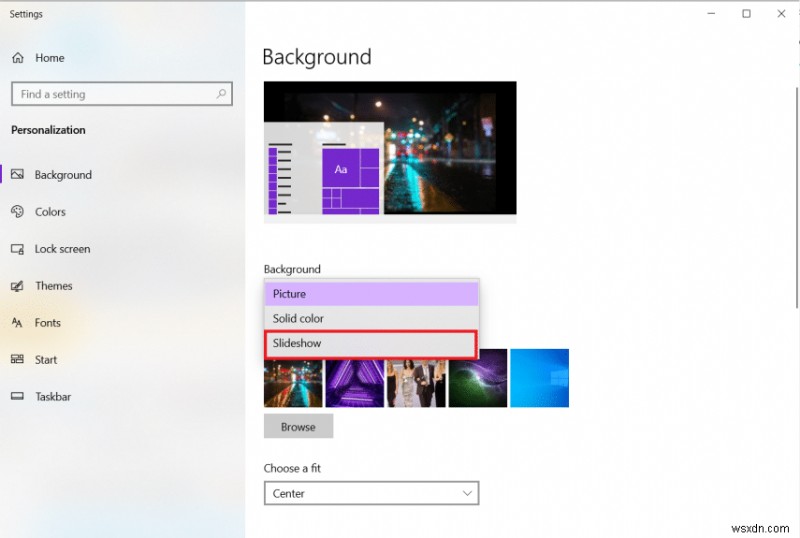
Task: Click the Themes brush icon
Action: [17, 286]
